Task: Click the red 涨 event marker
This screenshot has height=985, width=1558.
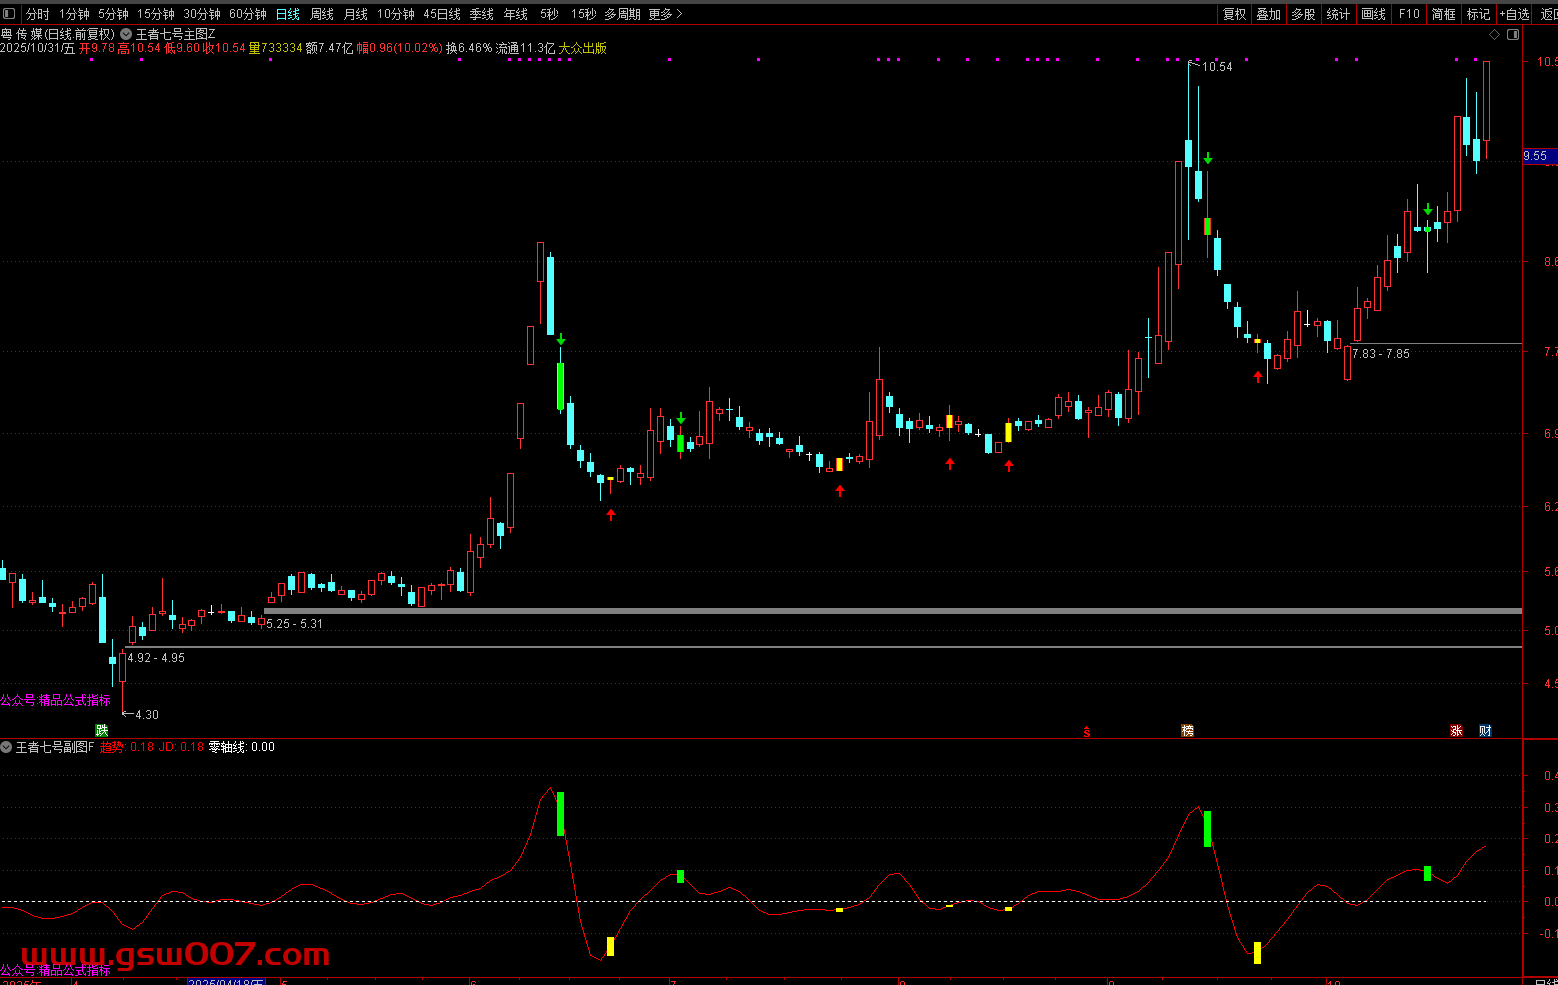Action: point(1456,731)
